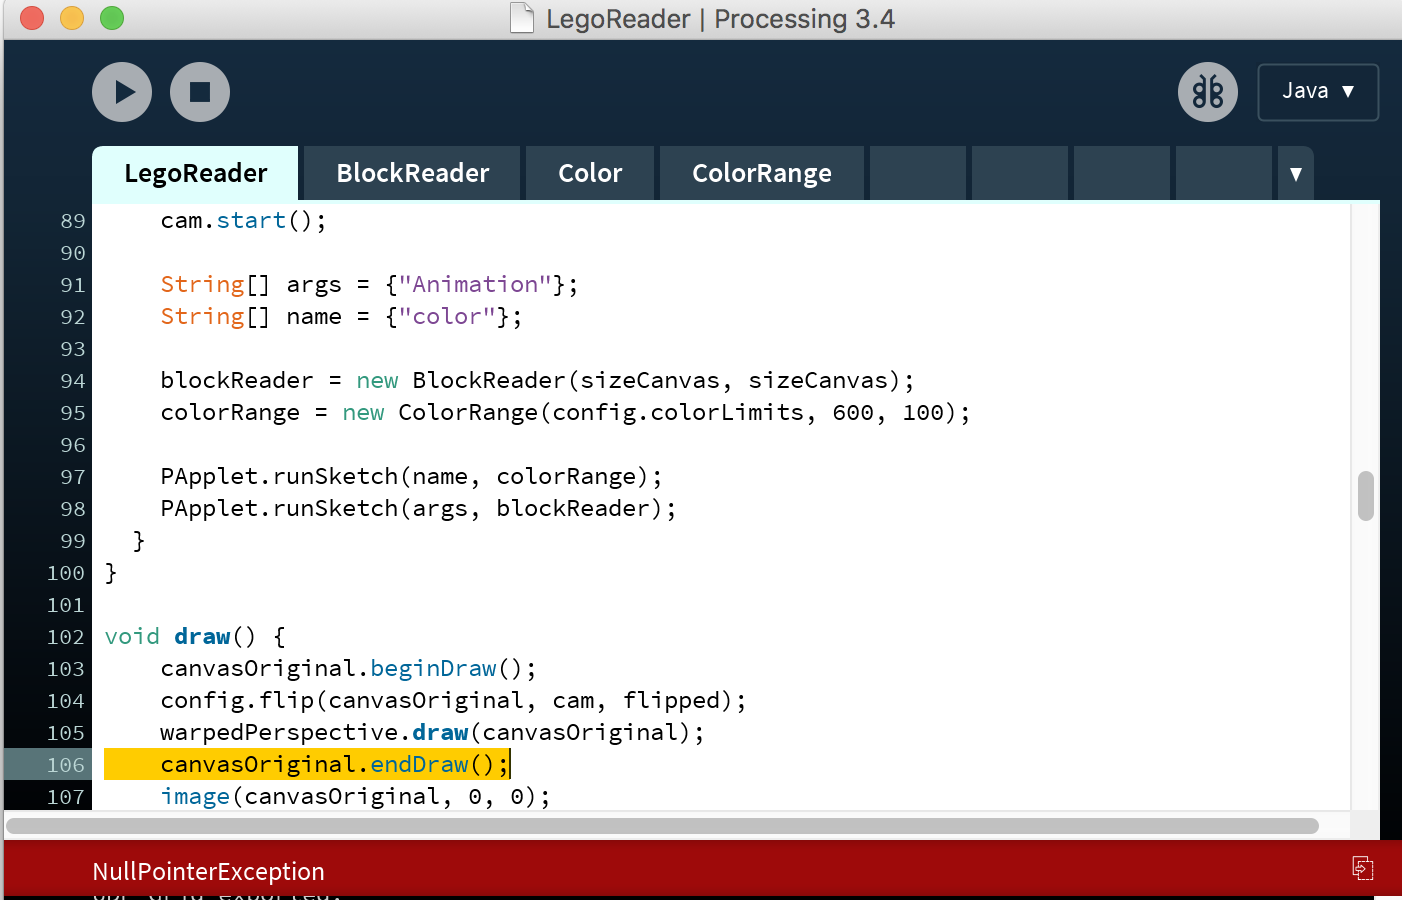Click the "Animation" string literal
Screen dimensions: 1402x900
pyautogui.click(x=475, y=285)
